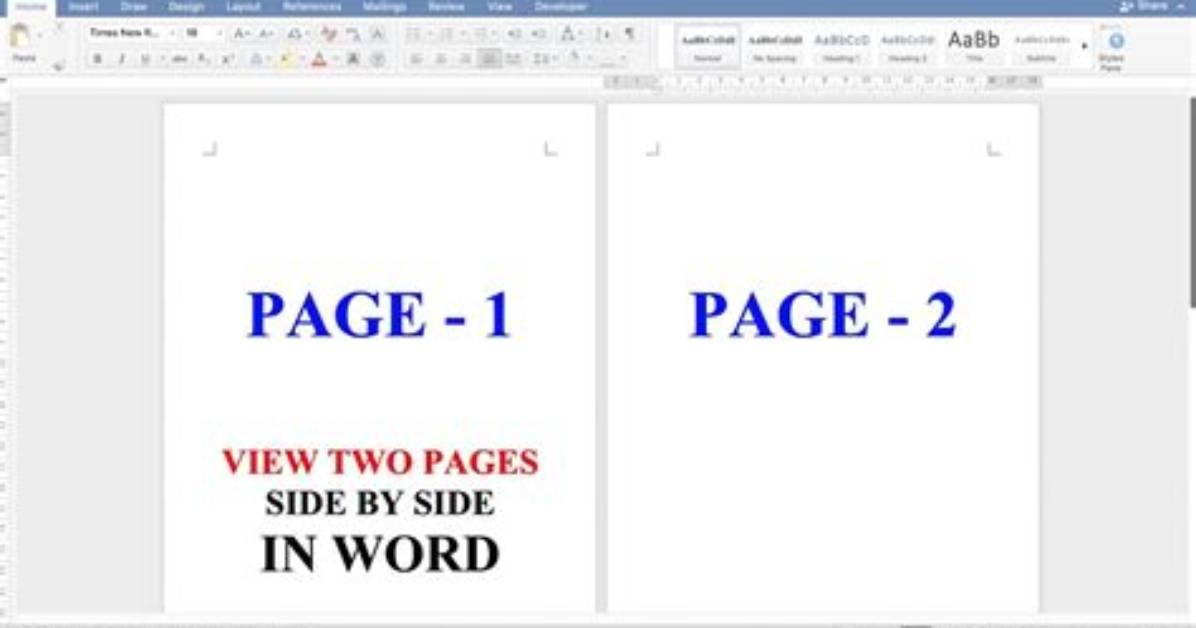Apply the Heading 1 style
The width and height of the screenshot is (1196, 628).
(841, 47)
